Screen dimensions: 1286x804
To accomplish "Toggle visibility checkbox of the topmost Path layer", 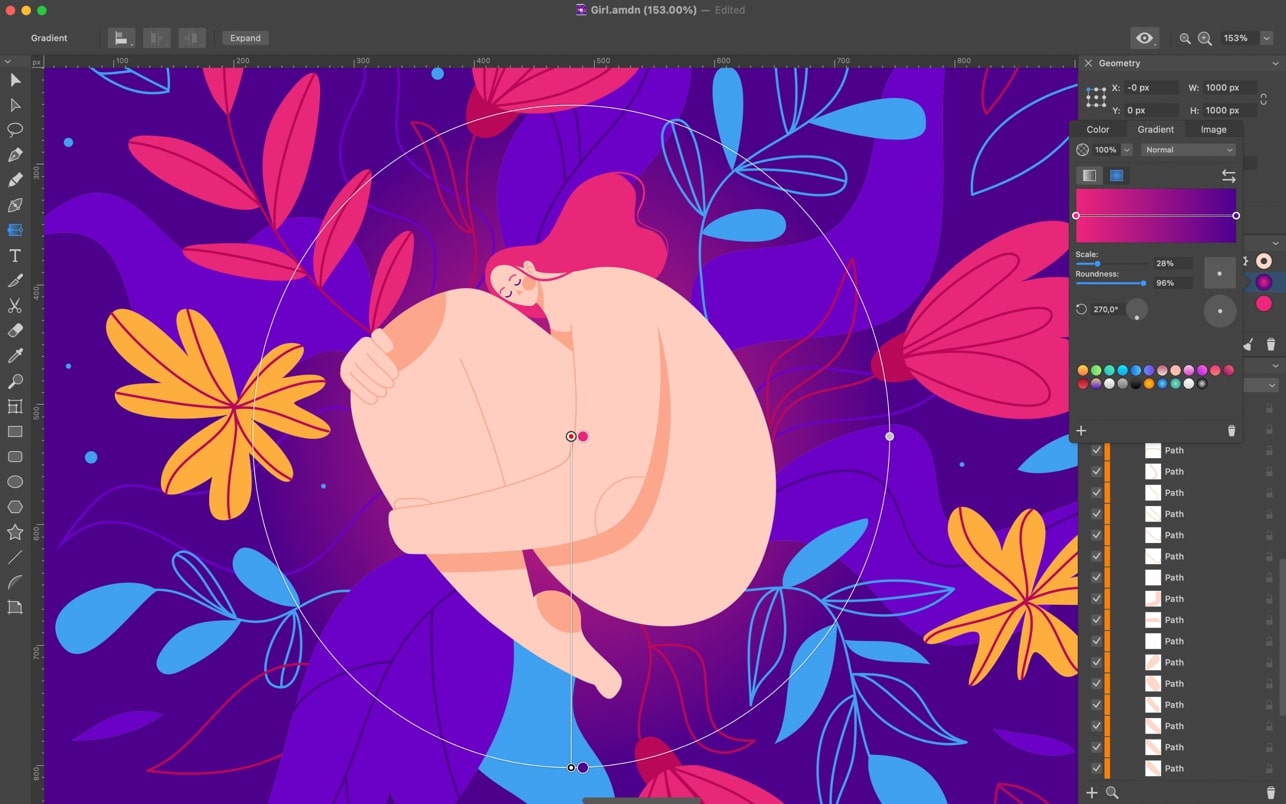I will [x=1097, y=451].
